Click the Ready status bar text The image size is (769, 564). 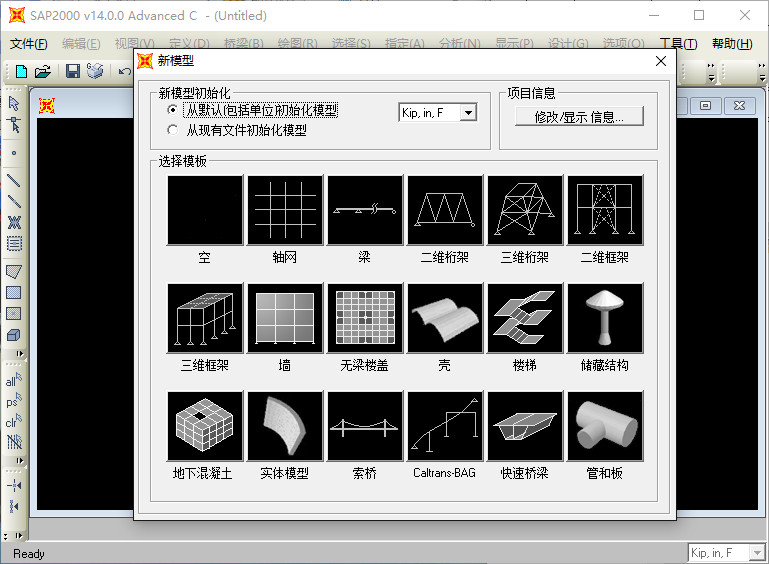28,554
